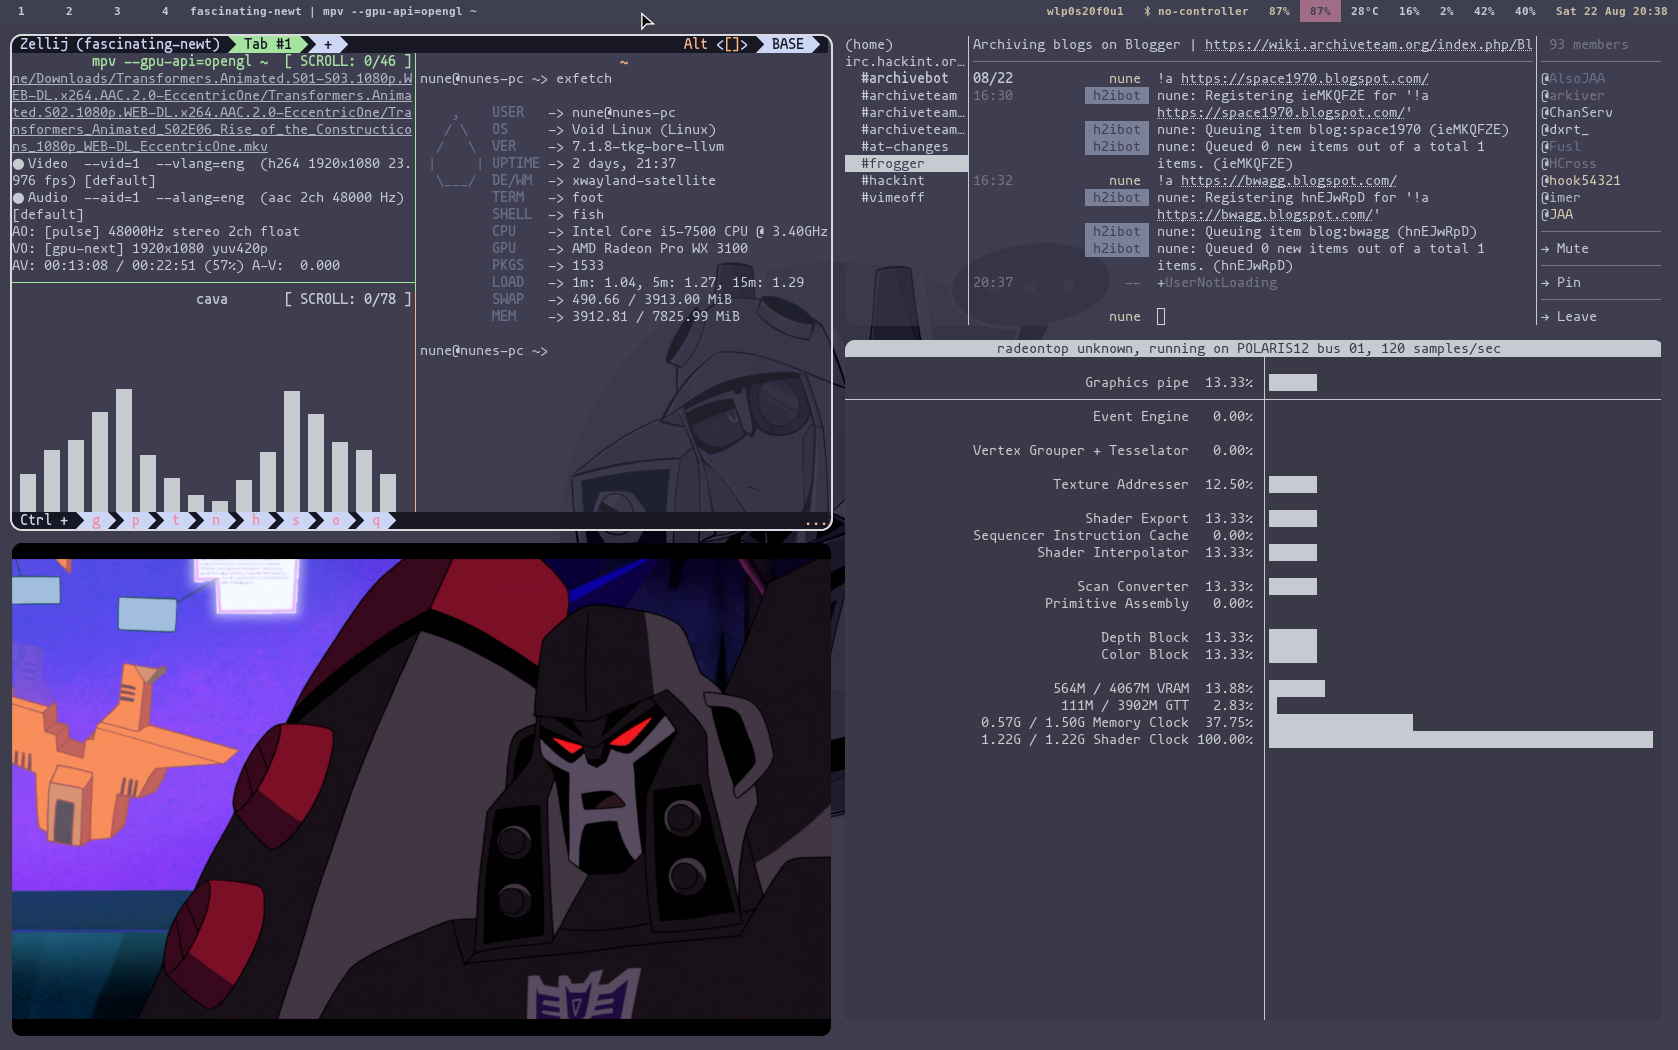Screen dimensions: 1678x1050
Task: Select member @hook54321 in the user list
Action: (x=1581, y=181)
